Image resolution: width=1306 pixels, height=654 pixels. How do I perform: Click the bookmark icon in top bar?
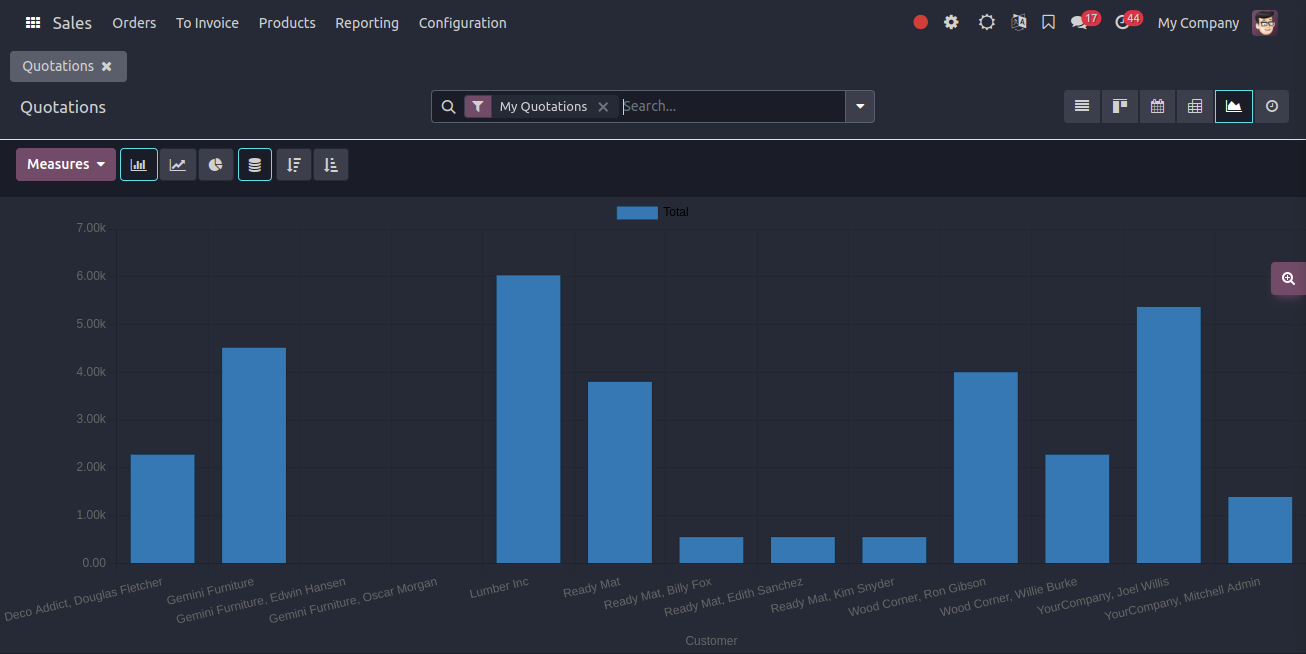[1048, 22]
